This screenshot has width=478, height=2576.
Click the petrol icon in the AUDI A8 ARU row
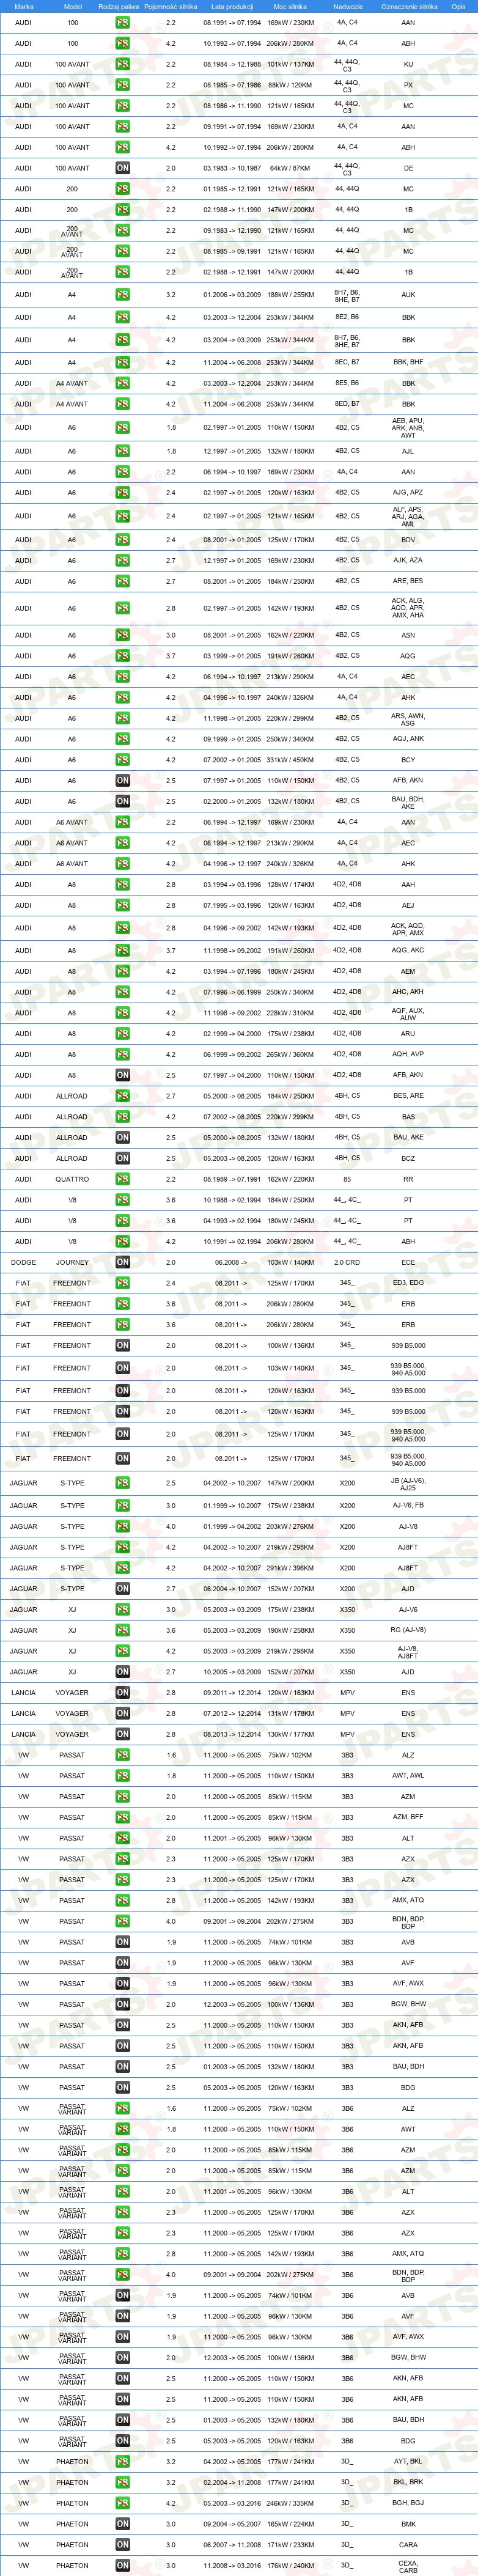click(x=122, y=1034)
